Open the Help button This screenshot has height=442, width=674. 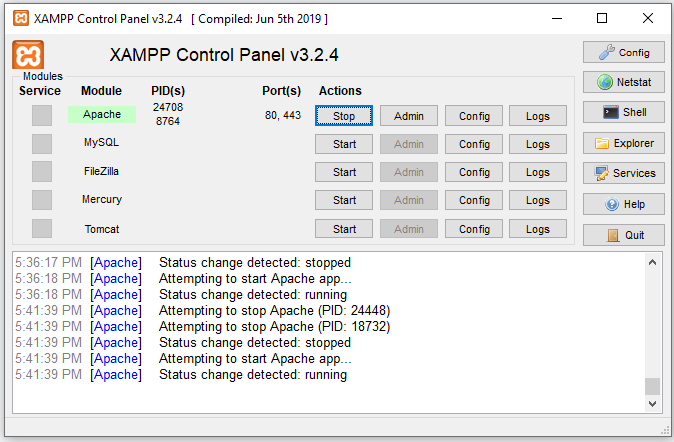coord(624,204)
